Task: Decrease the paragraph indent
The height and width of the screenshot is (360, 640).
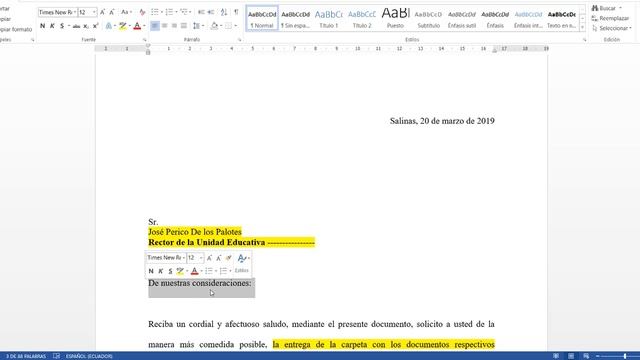Action: click(x=201, y=12)
